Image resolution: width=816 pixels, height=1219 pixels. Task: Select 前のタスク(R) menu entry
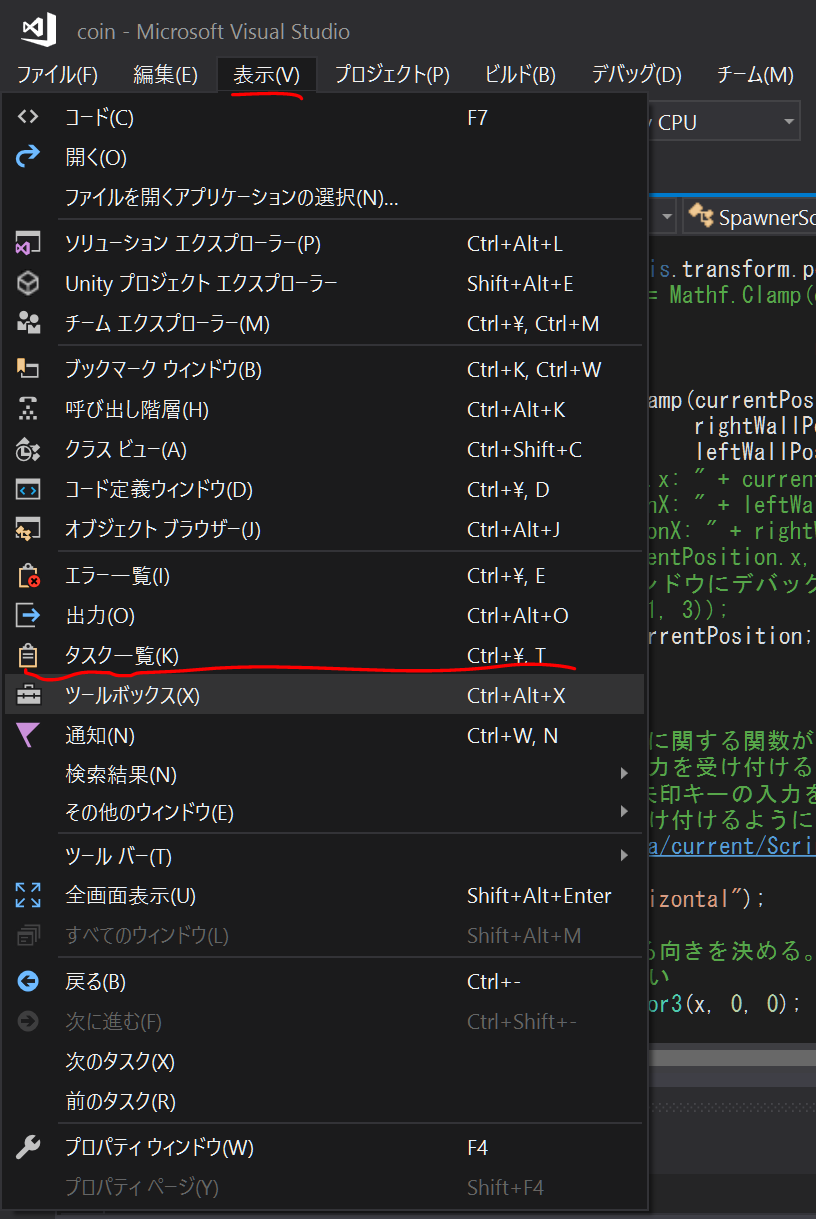[x=324, y=1101]
